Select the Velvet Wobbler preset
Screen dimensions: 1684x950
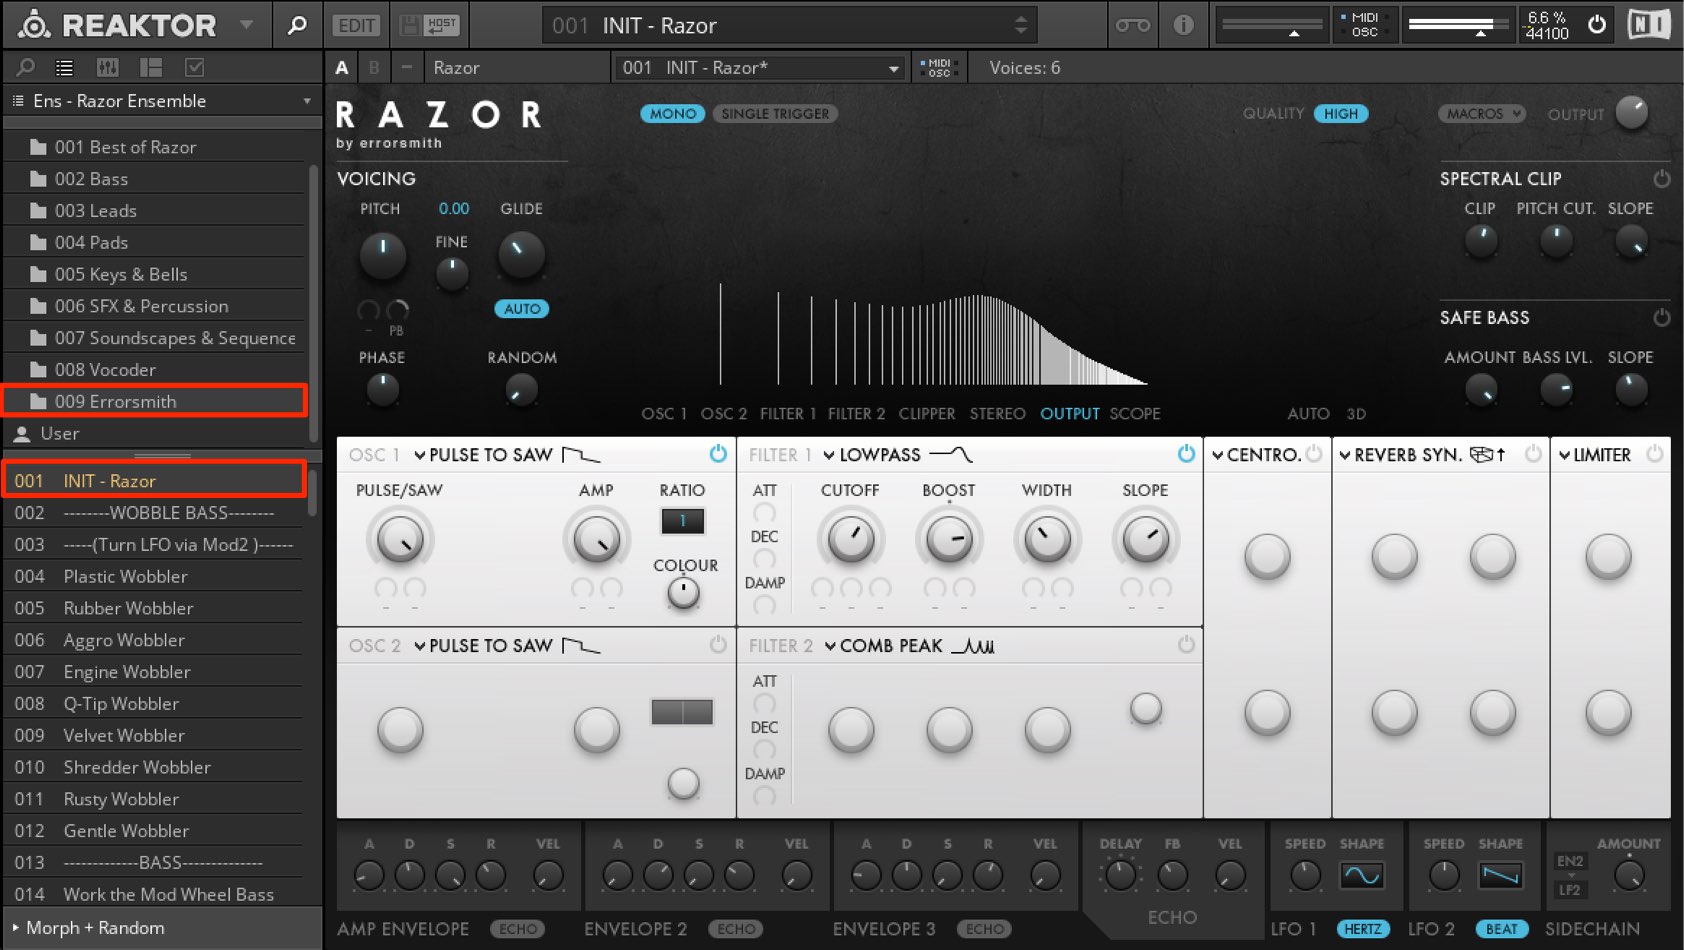[153, 736]
